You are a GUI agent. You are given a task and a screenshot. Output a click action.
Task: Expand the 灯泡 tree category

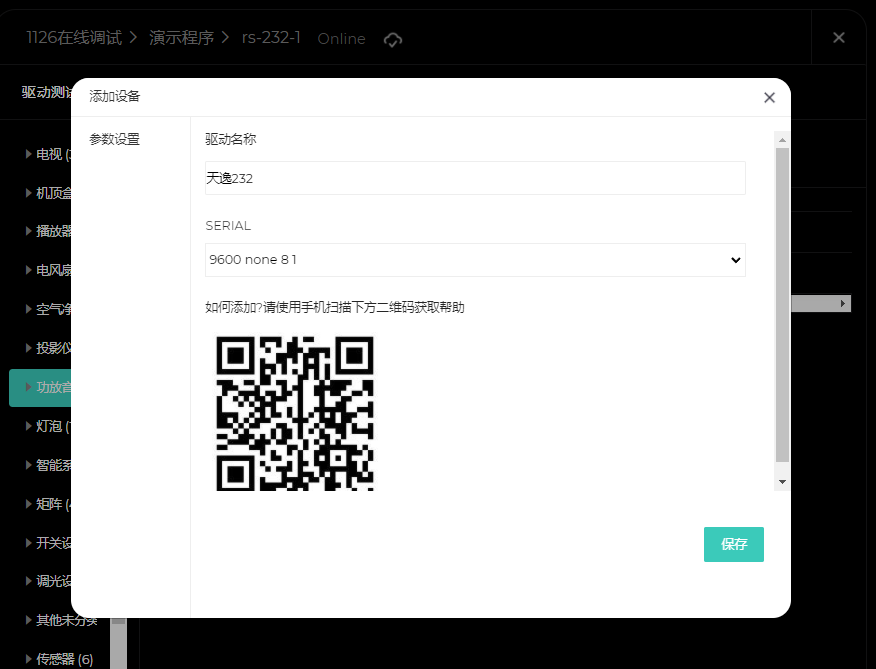tap(28, 426)
